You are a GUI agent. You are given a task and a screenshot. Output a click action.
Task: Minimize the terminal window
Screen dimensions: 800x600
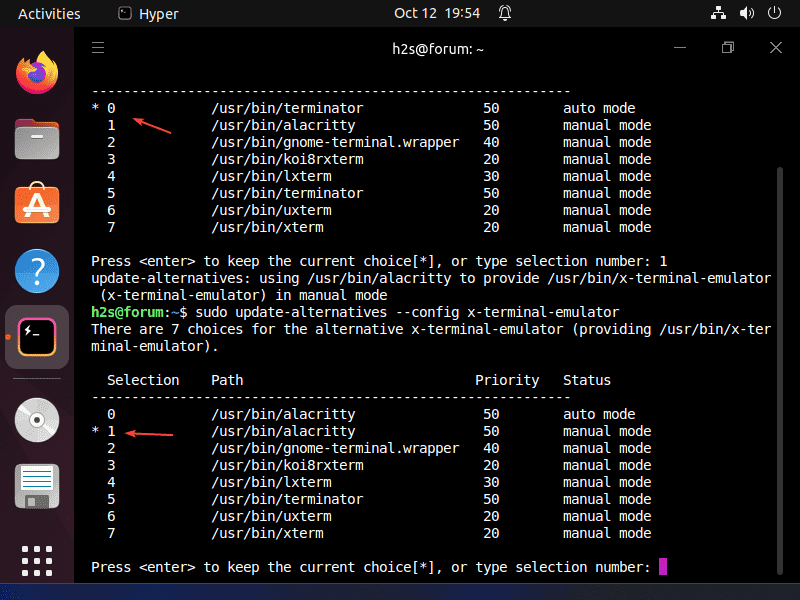[680, 47]
